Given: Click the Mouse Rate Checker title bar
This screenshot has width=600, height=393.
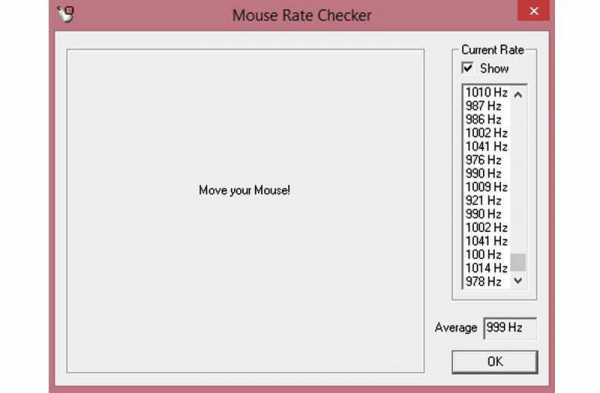Looking at the screenshot, I should click(x=302, y=15).
